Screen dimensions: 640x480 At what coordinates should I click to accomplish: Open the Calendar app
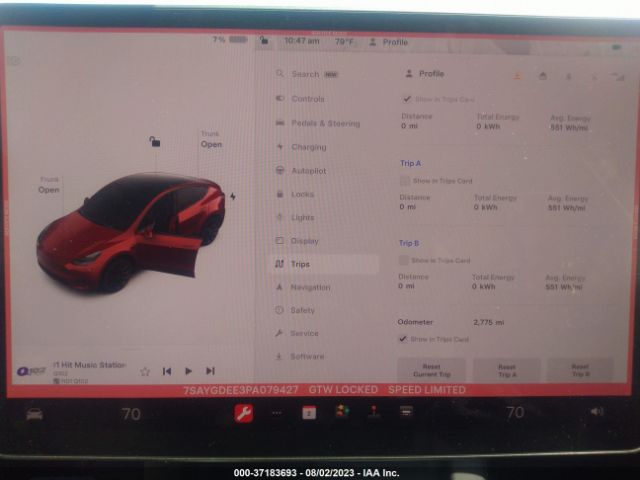point(309,413)
